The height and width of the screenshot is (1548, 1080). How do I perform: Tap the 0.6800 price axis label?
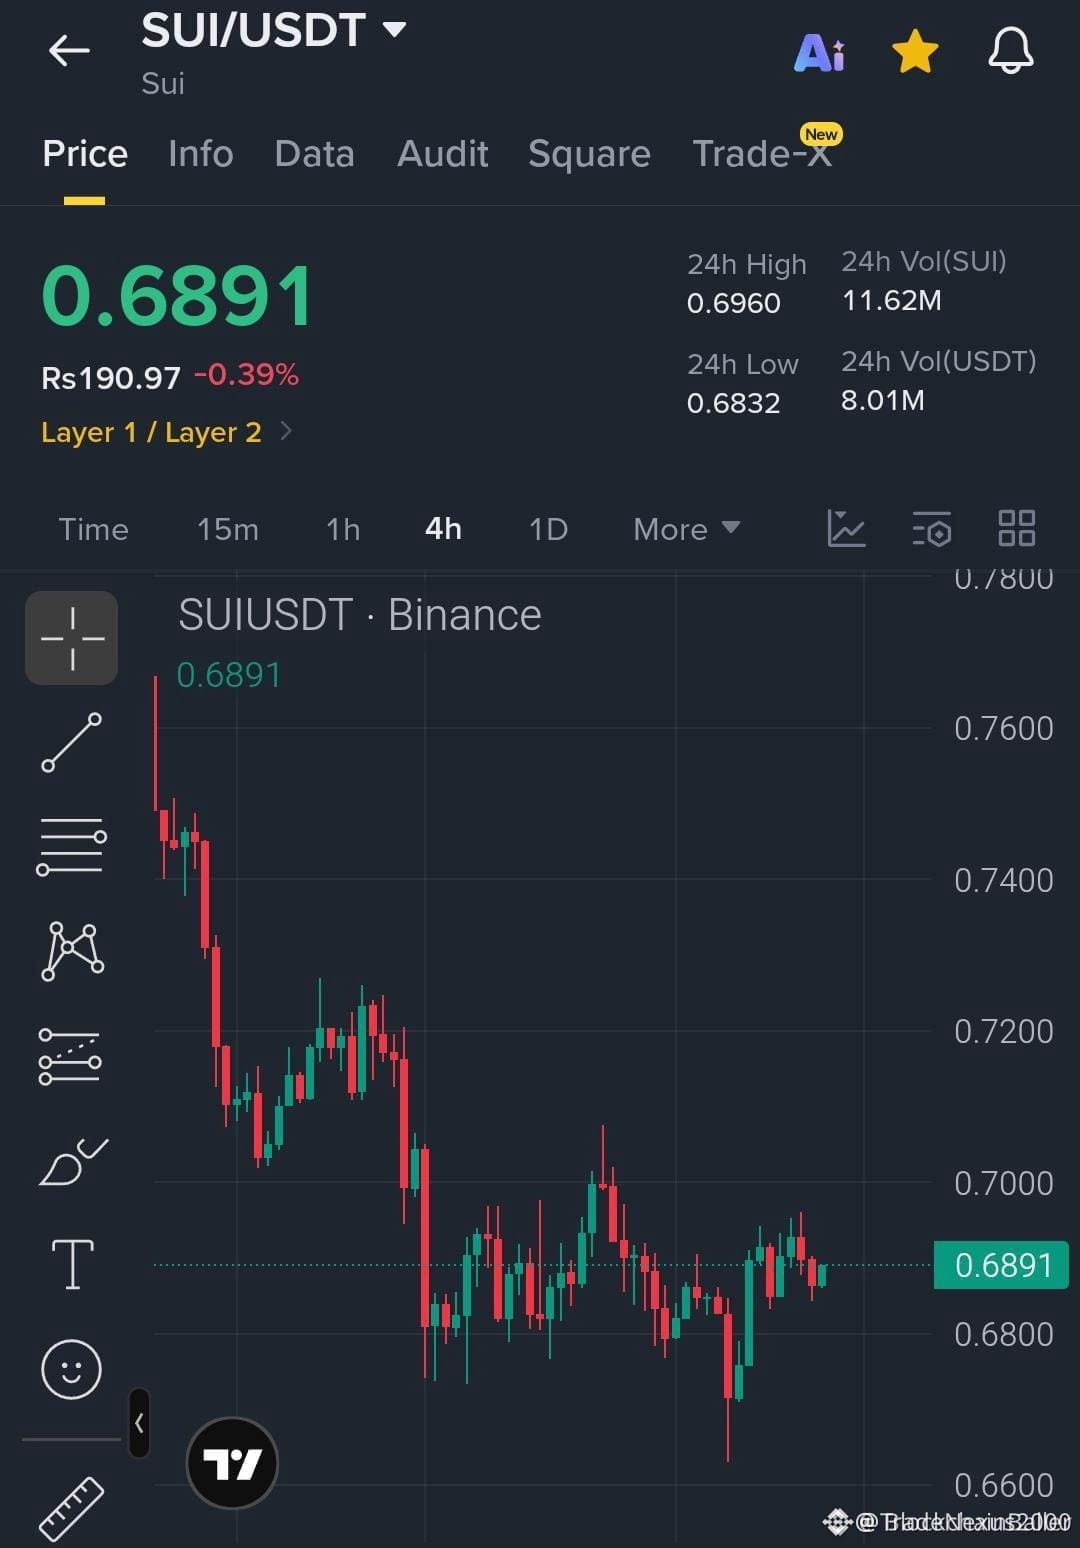[1003, 1334]
